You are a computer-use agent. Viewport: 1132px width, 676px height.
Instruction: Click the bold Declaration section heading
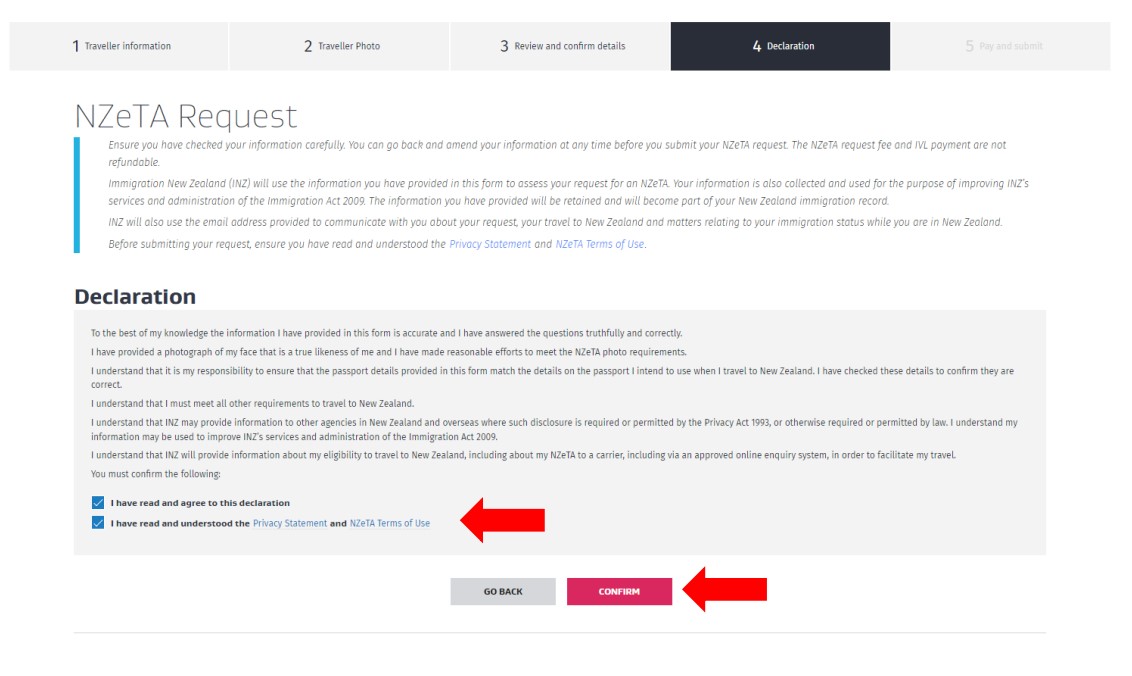click(x=135, y=297)
